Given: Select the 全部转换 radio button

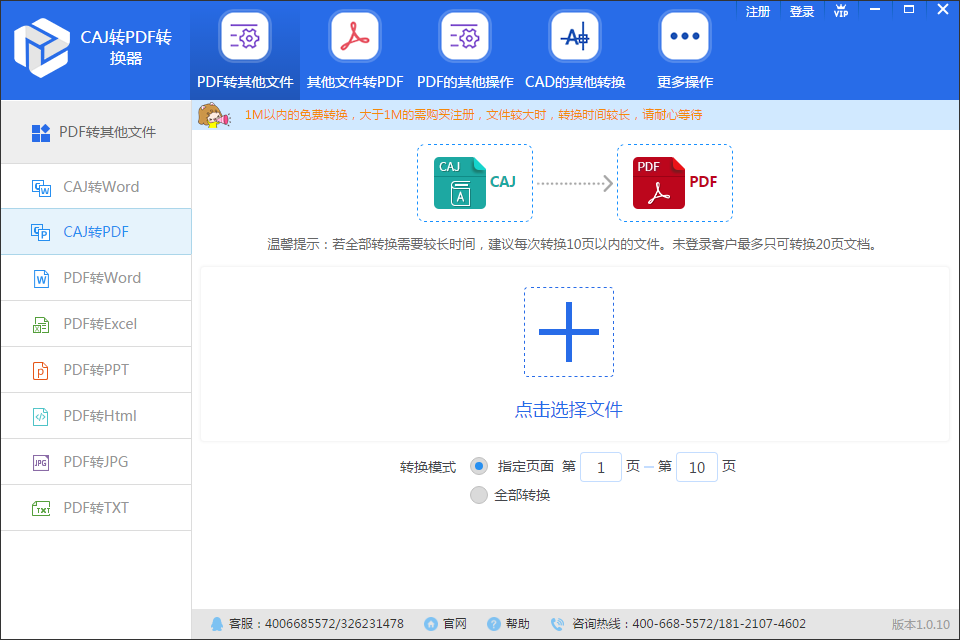Looking at the screenshot, I should (x=479, y=495).
